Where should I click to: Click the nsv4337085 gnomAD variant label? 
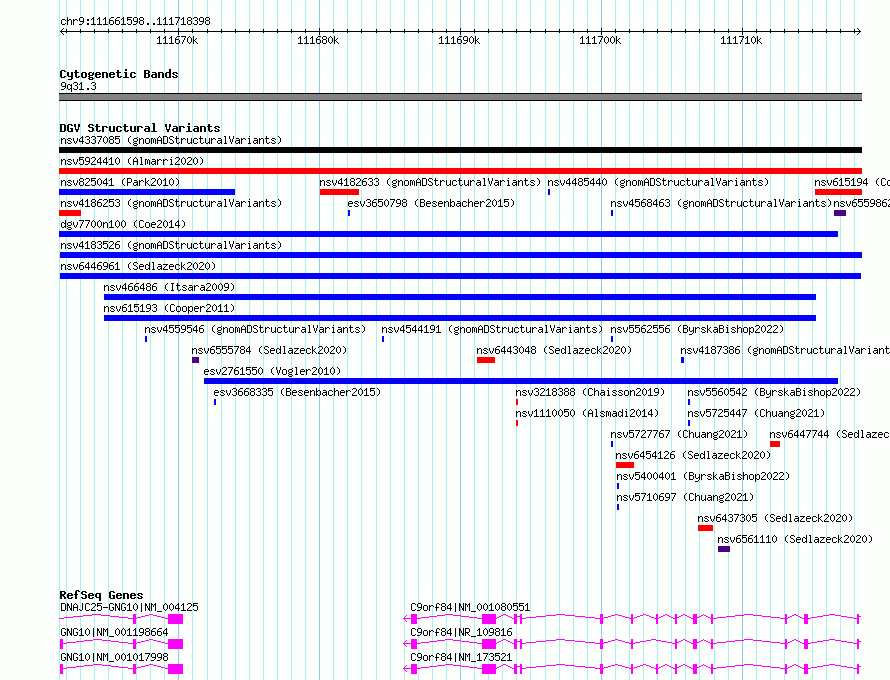pos(171,140)
